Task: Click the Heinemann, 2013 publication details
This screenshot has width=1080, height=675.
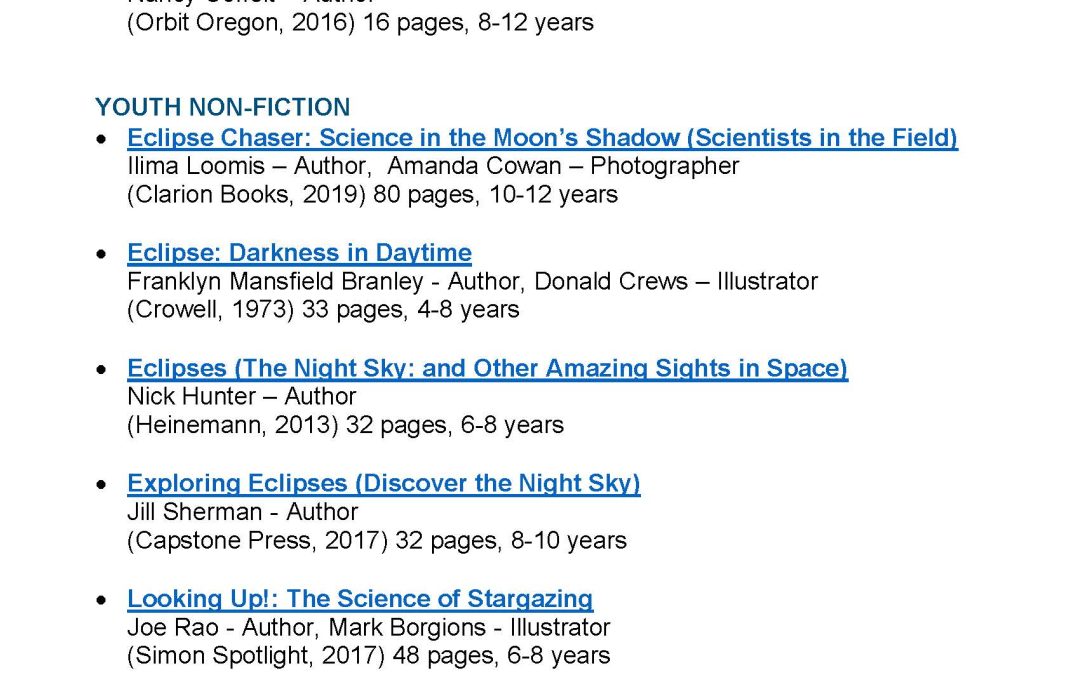Action: point(346,425)
